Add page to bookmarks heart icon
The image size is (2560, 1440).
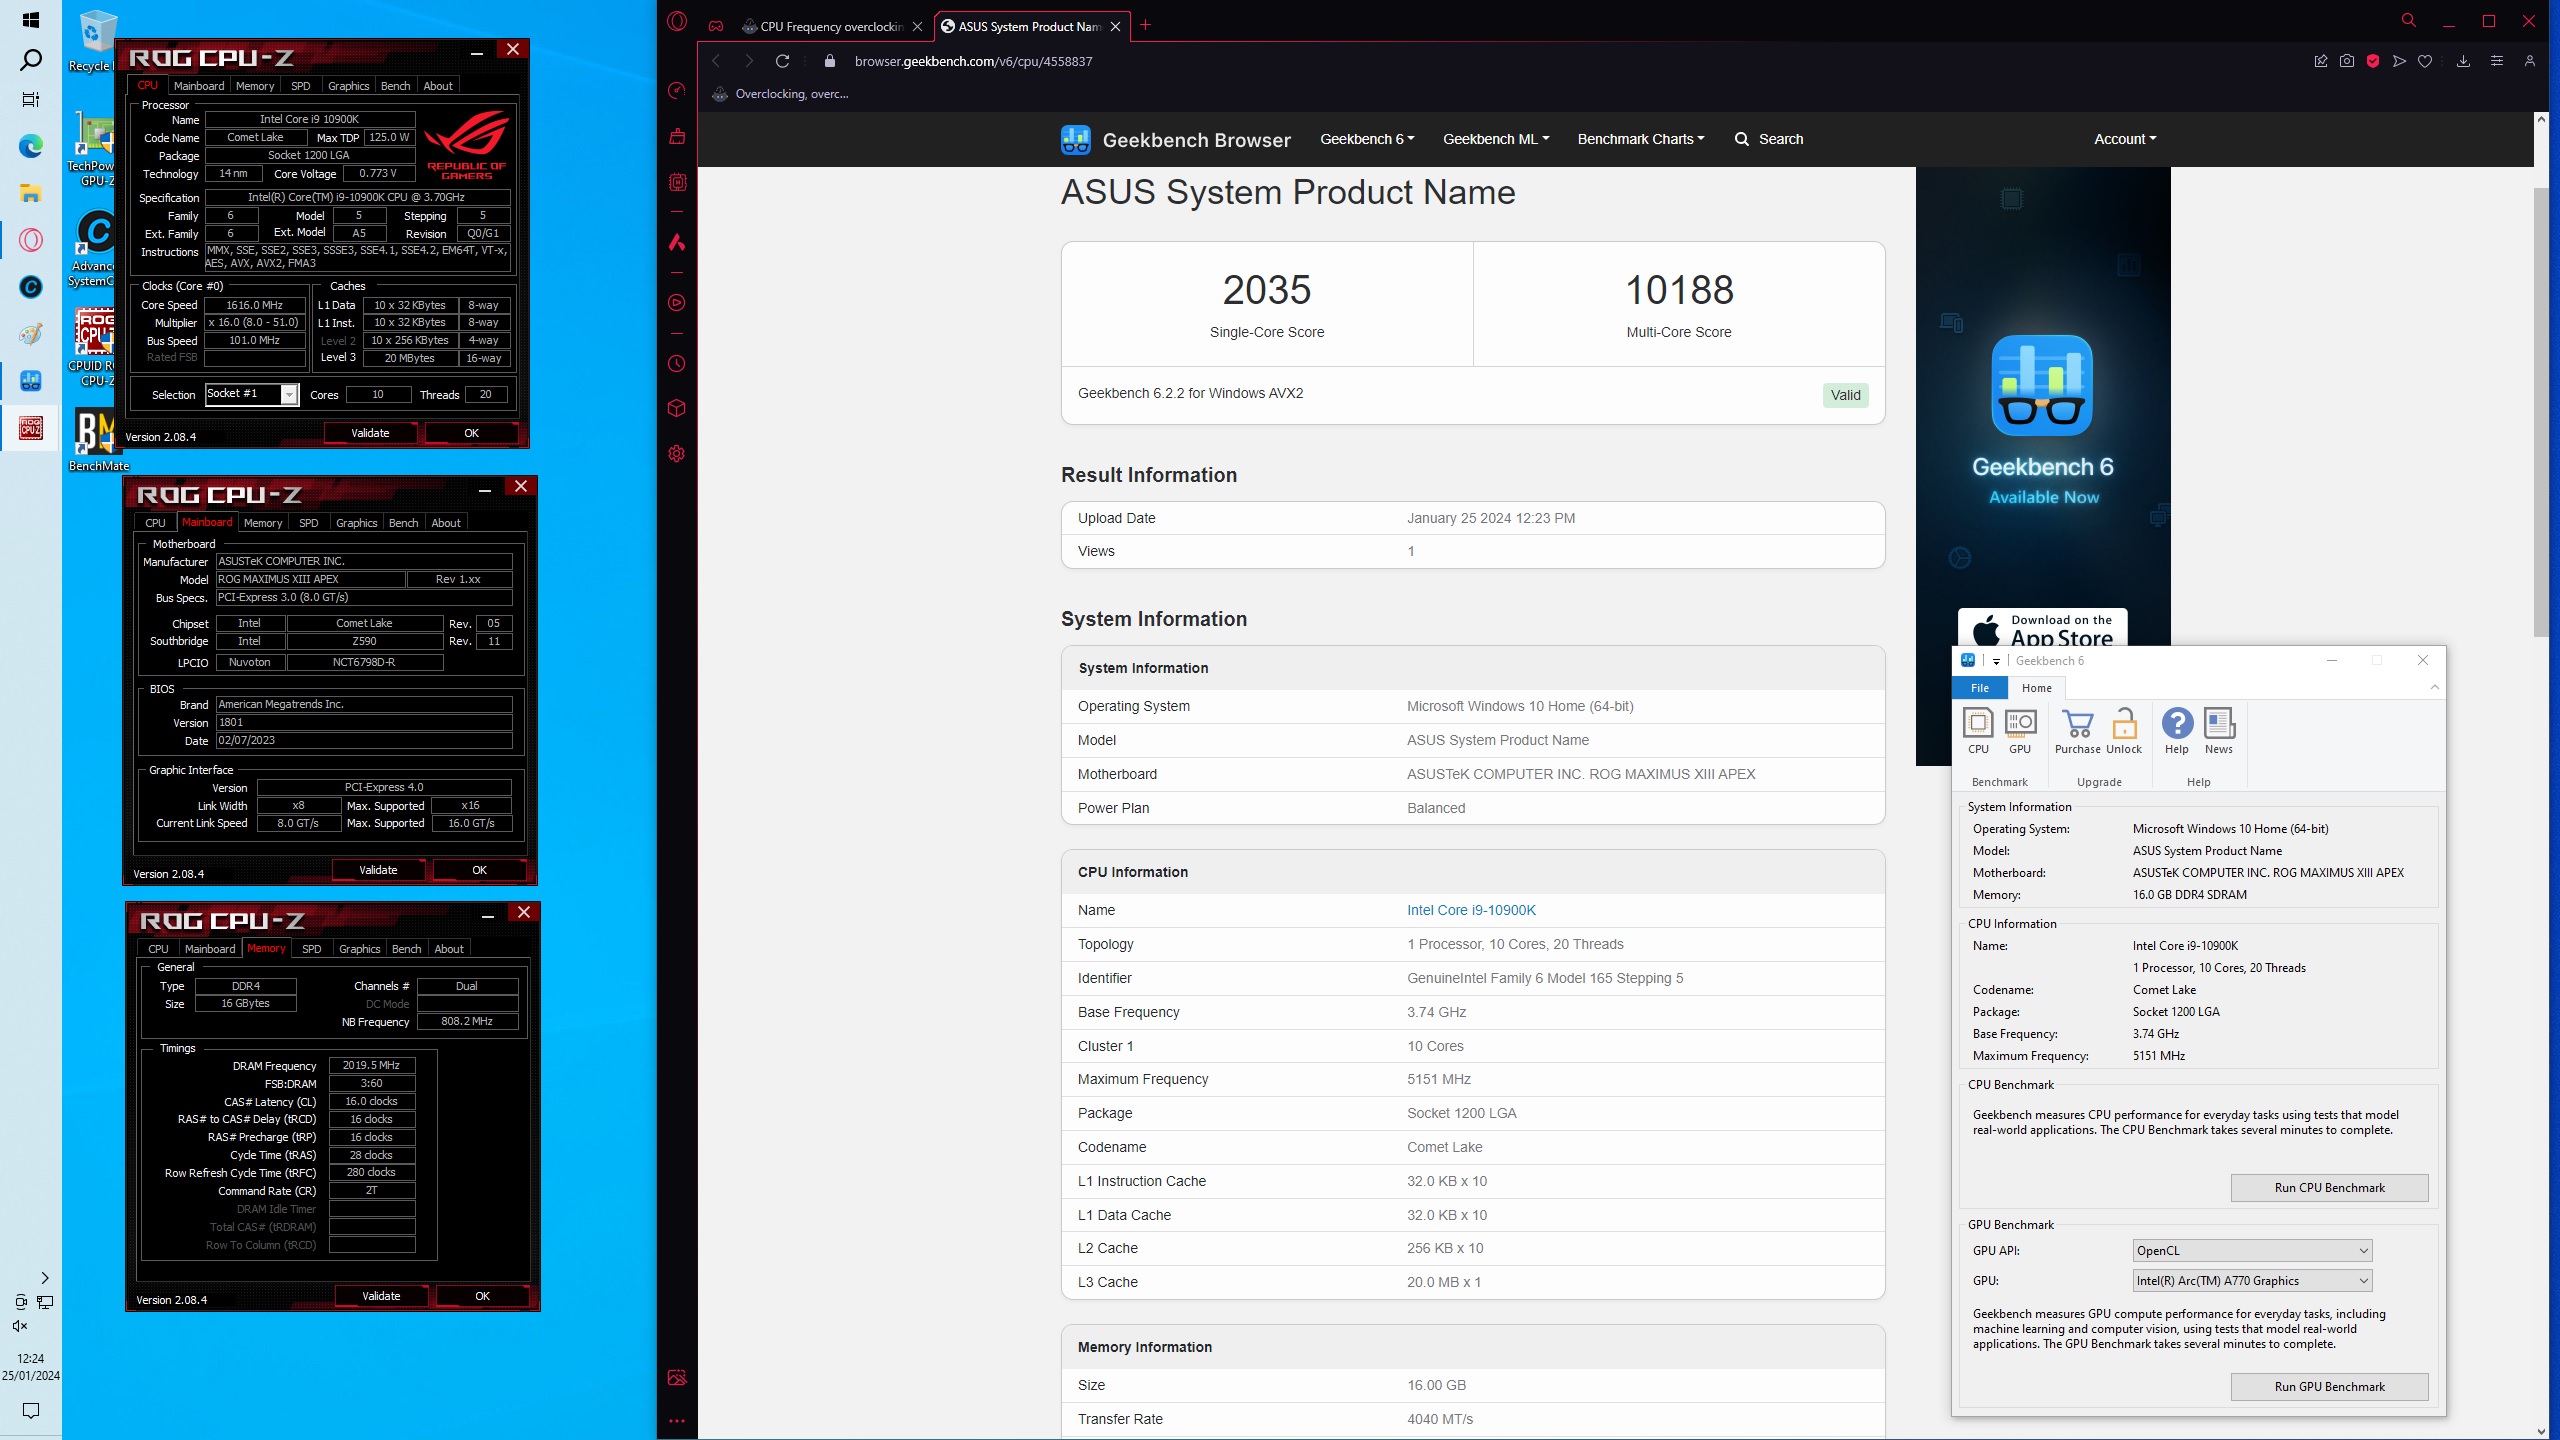[x=2425, y=61]
